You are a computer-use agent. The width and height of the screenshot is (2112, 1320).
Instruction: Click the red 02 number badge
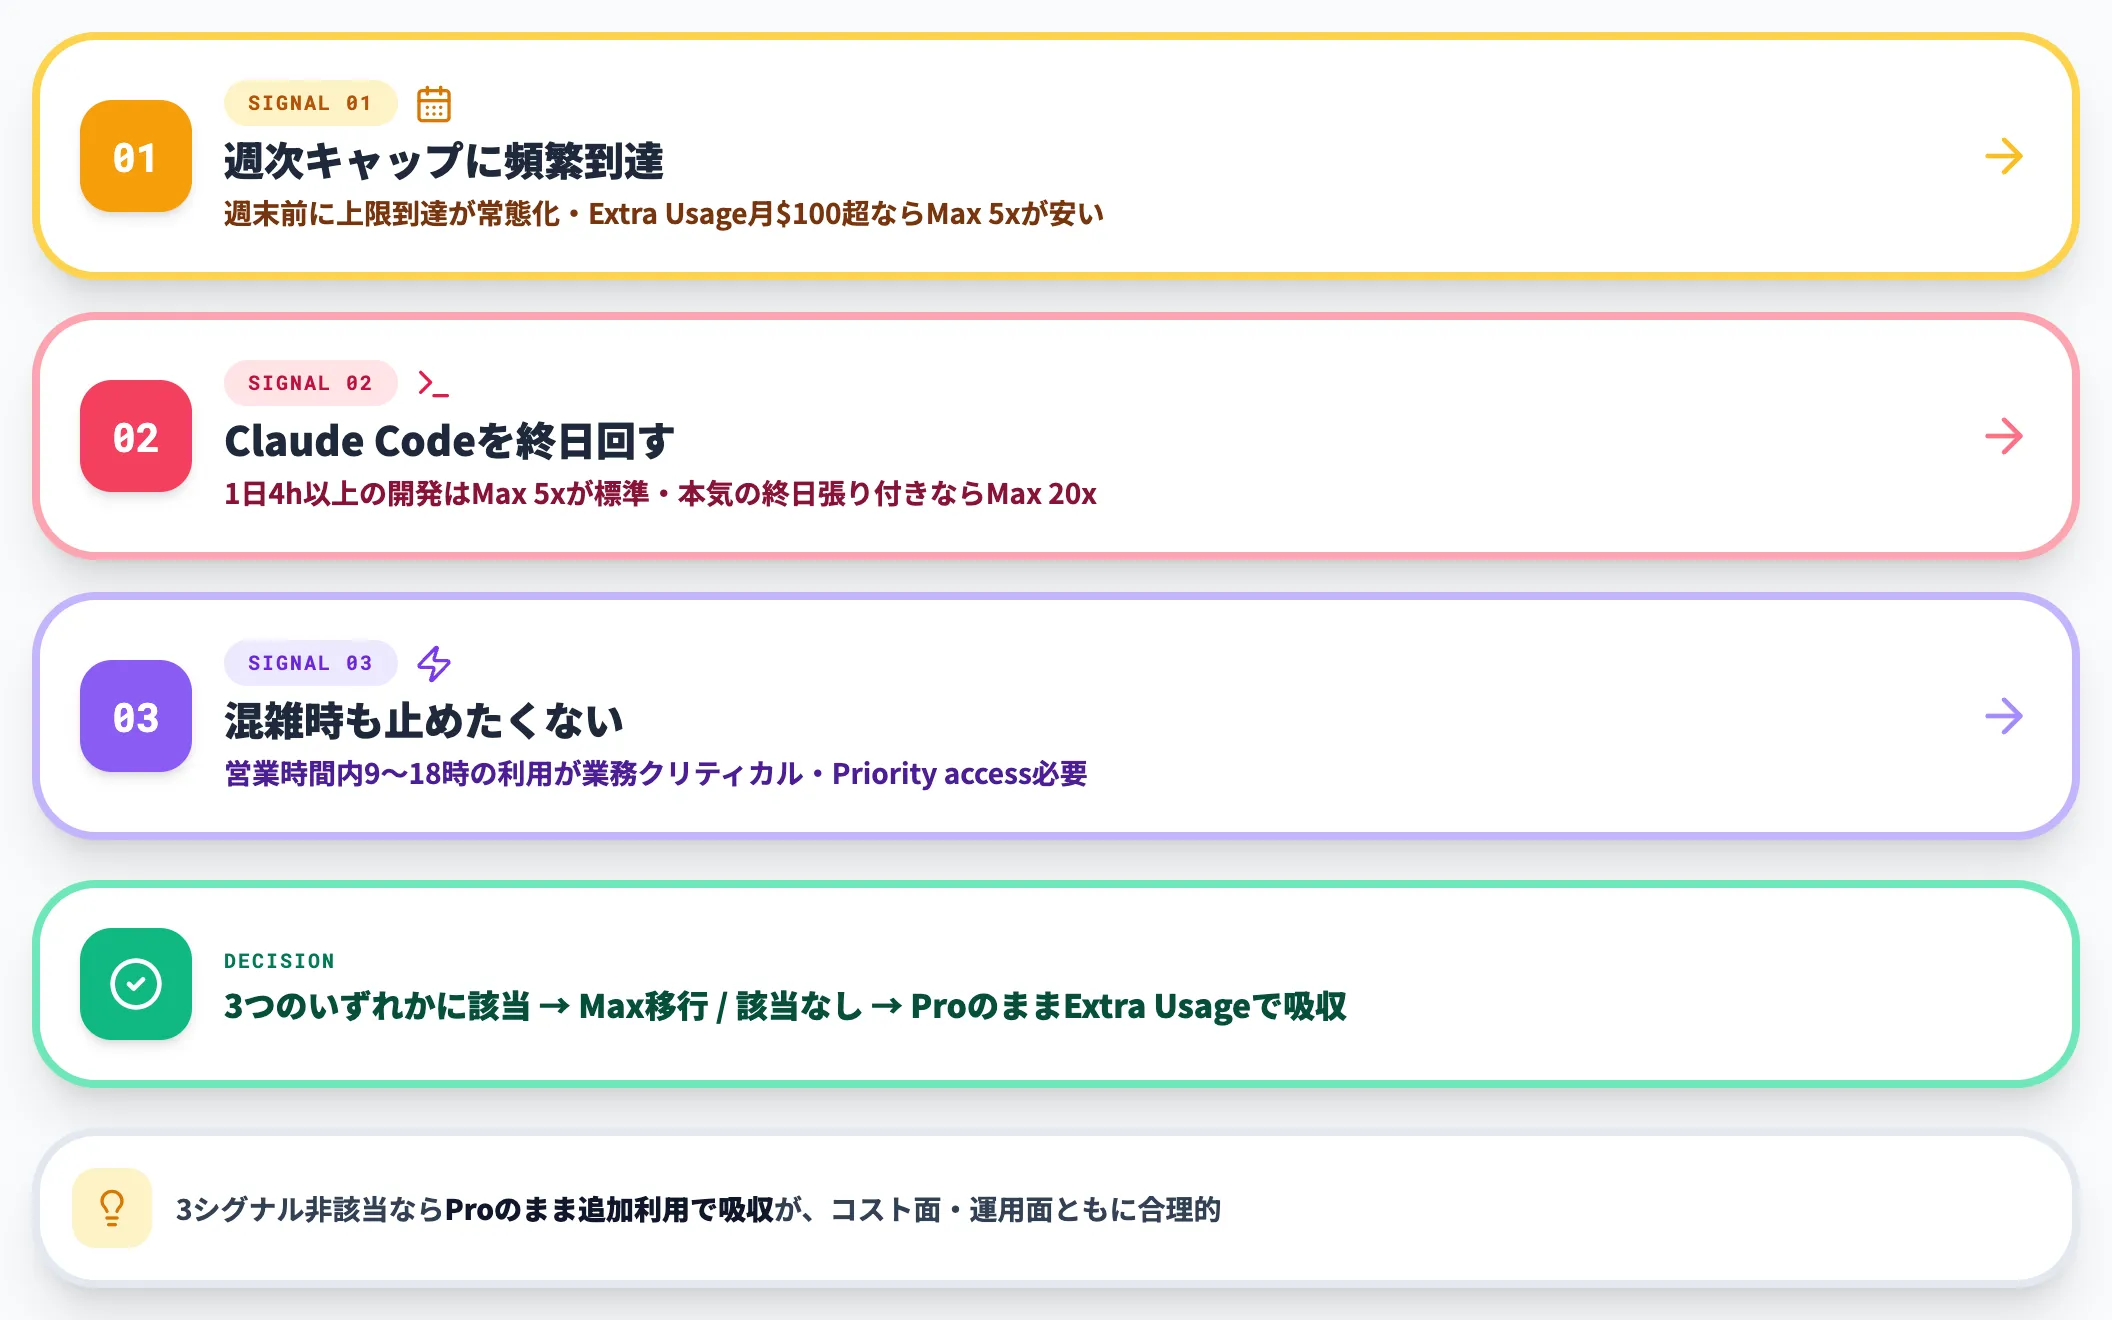coord(136,436)
